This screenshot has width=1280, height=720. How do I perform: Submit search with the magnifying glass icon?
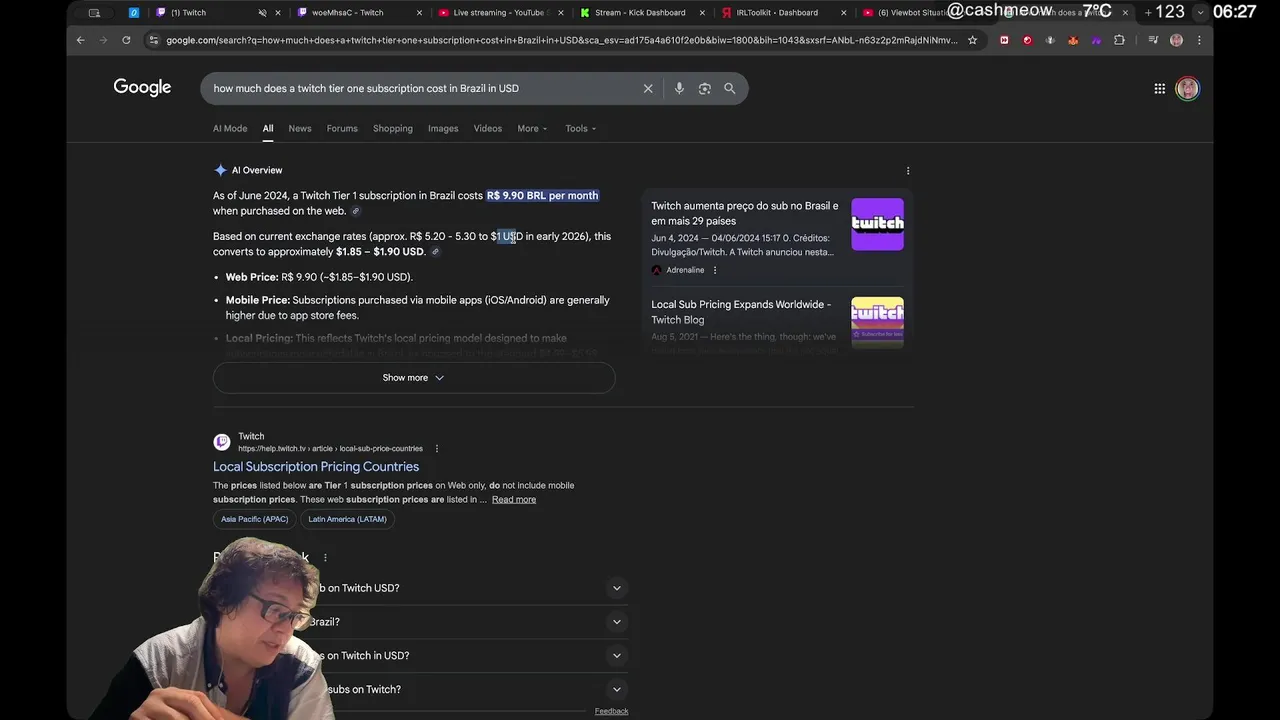tap(730, 88)
